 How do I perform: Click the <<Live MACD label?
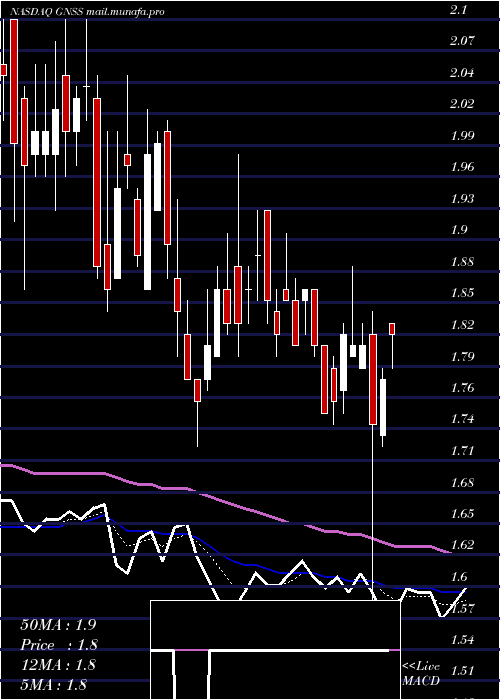421,674
